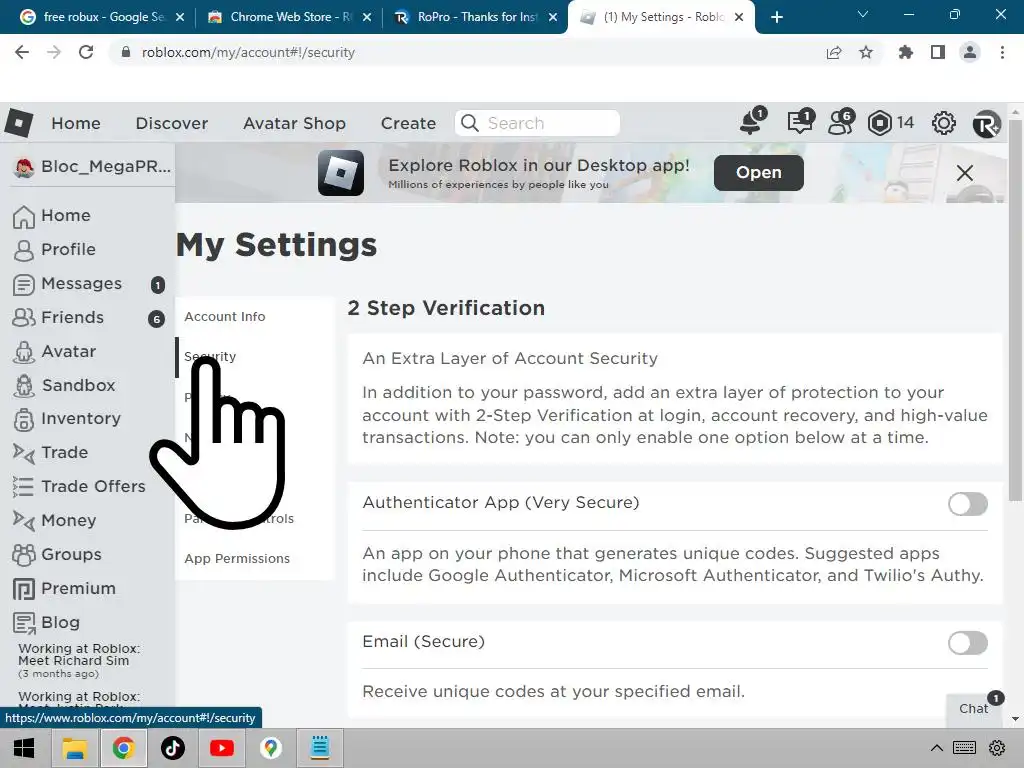Switch to the Chrome Web Store tab
This screenshot has height=768, width=1024.
[289, 17]
